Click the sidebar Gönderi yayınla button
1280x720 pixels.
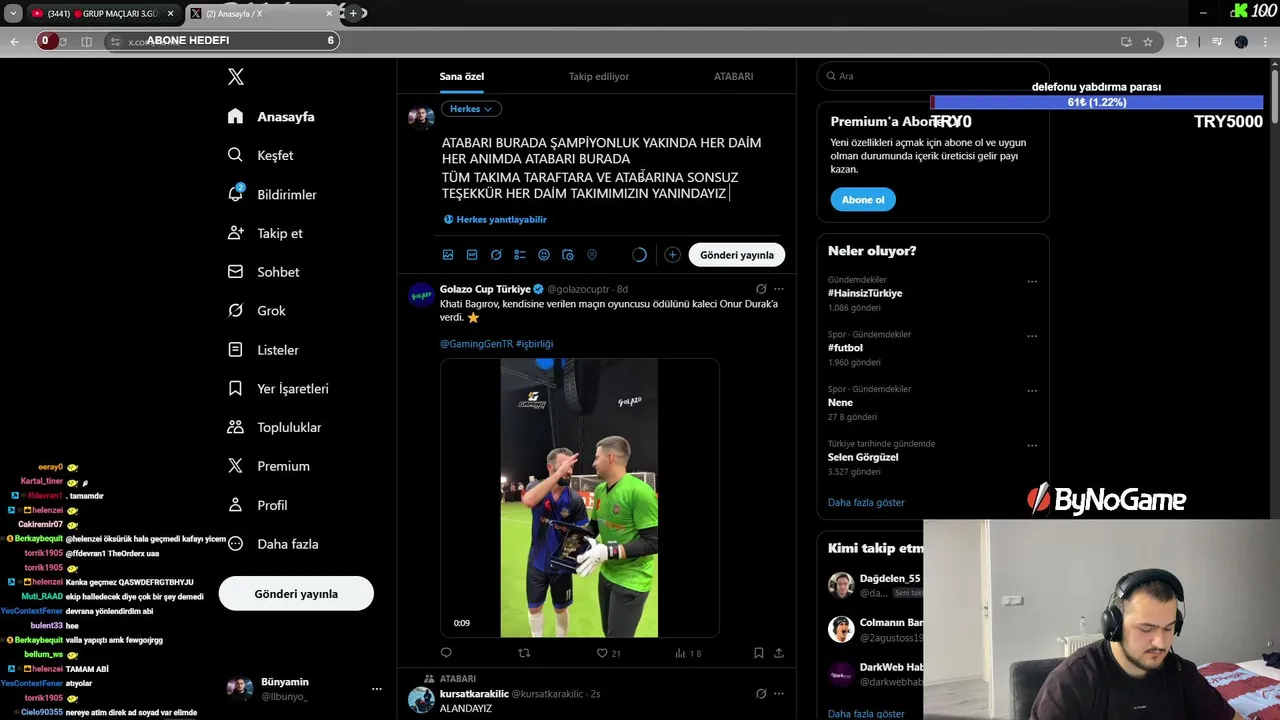(296, 594)
